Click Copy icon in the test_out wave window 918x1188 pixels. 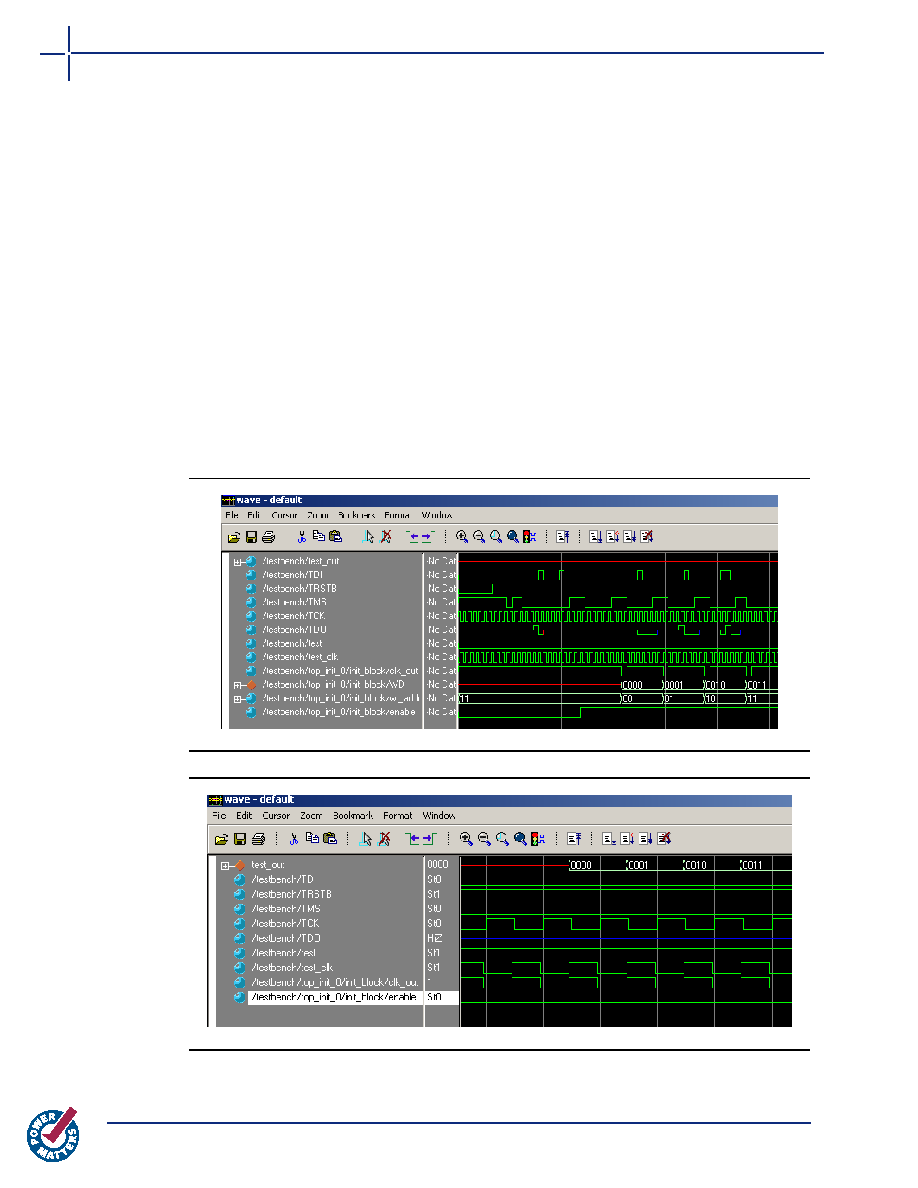tap(312, 838)
